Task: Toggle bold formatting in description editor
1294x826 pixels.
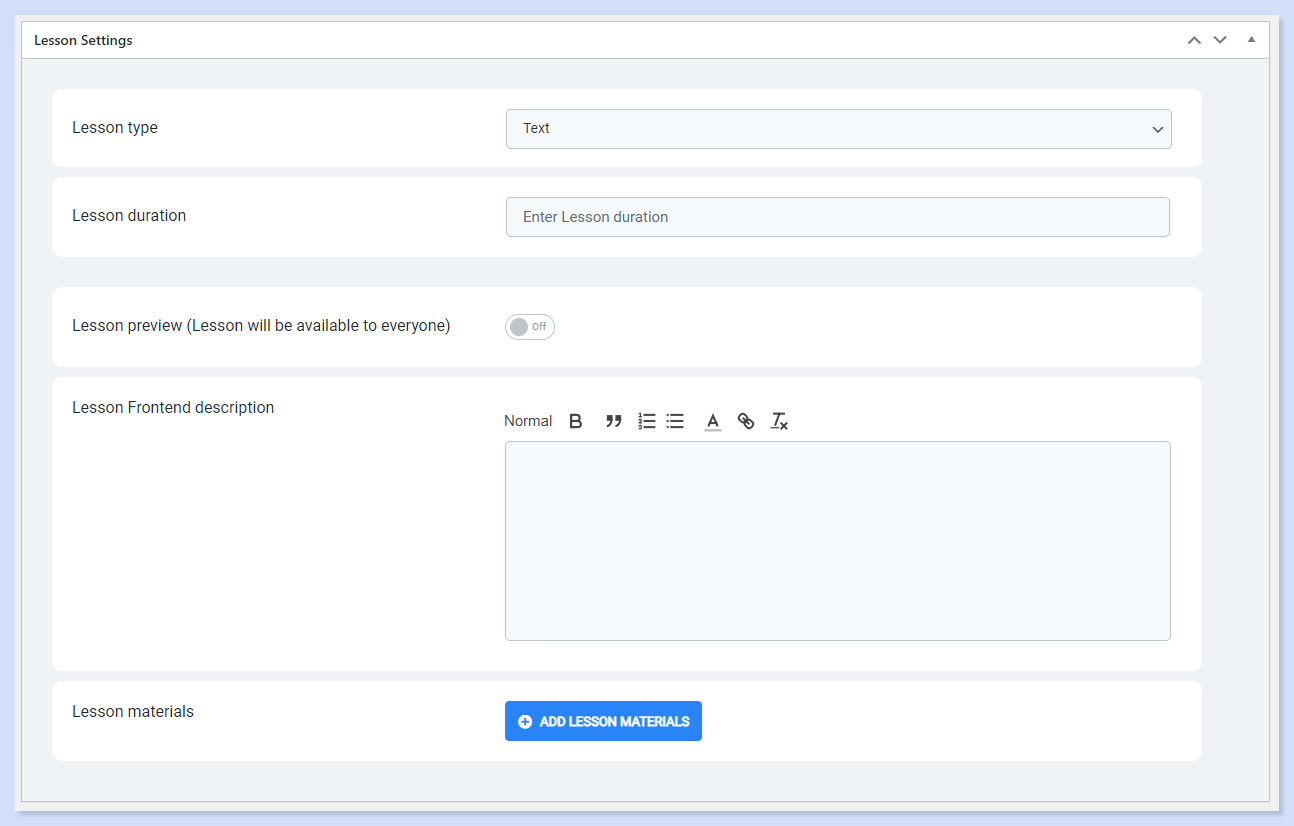Action: pyautogui.click(x=575, y=421)
